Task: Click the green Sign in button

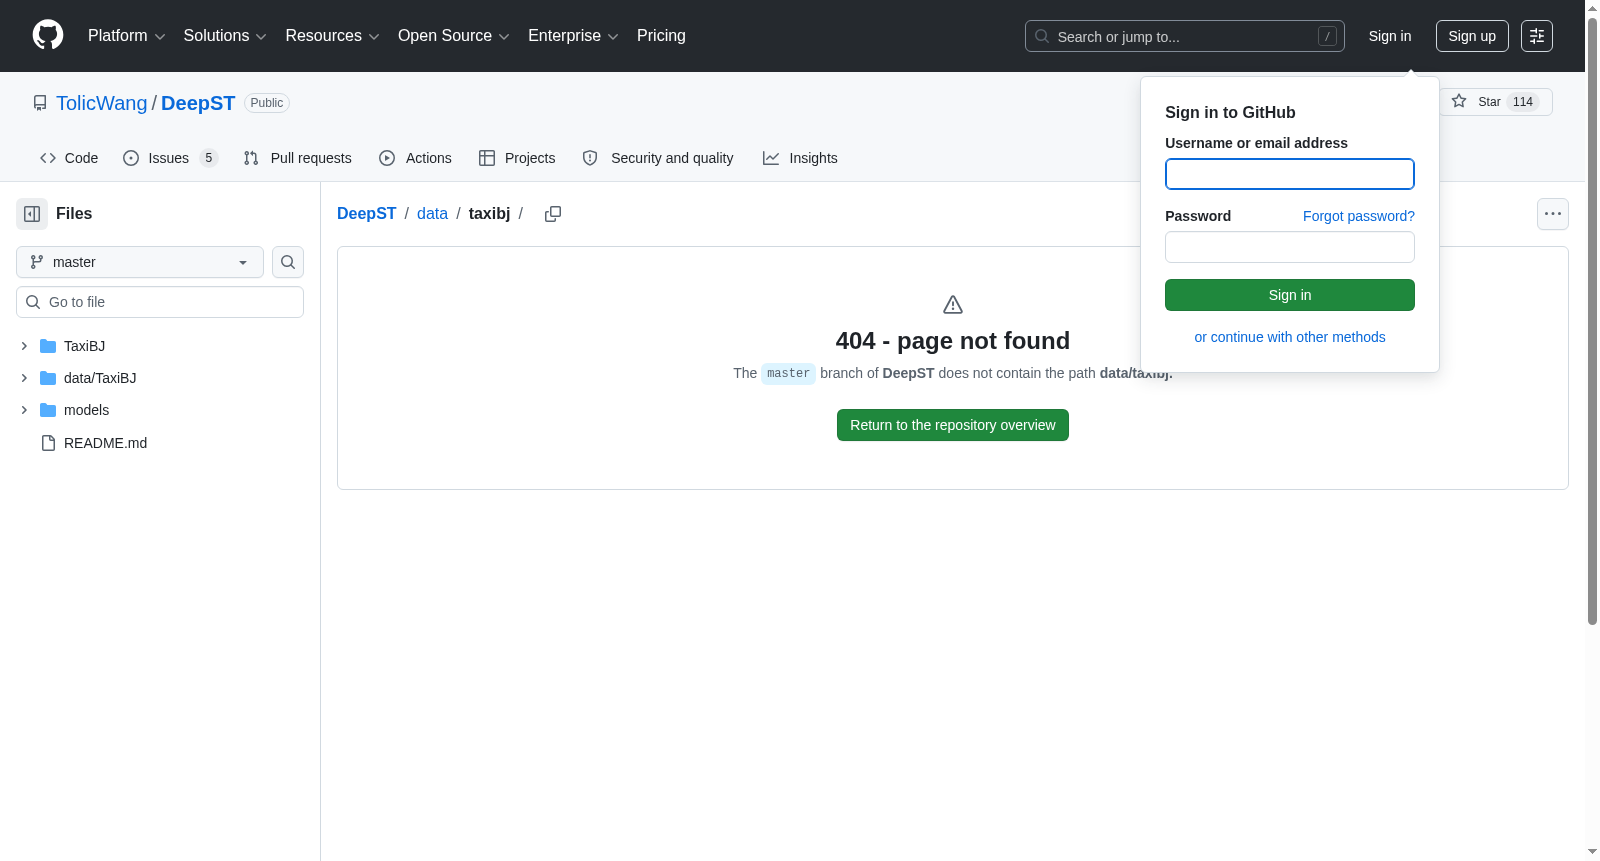Action: pos(1290,295)
